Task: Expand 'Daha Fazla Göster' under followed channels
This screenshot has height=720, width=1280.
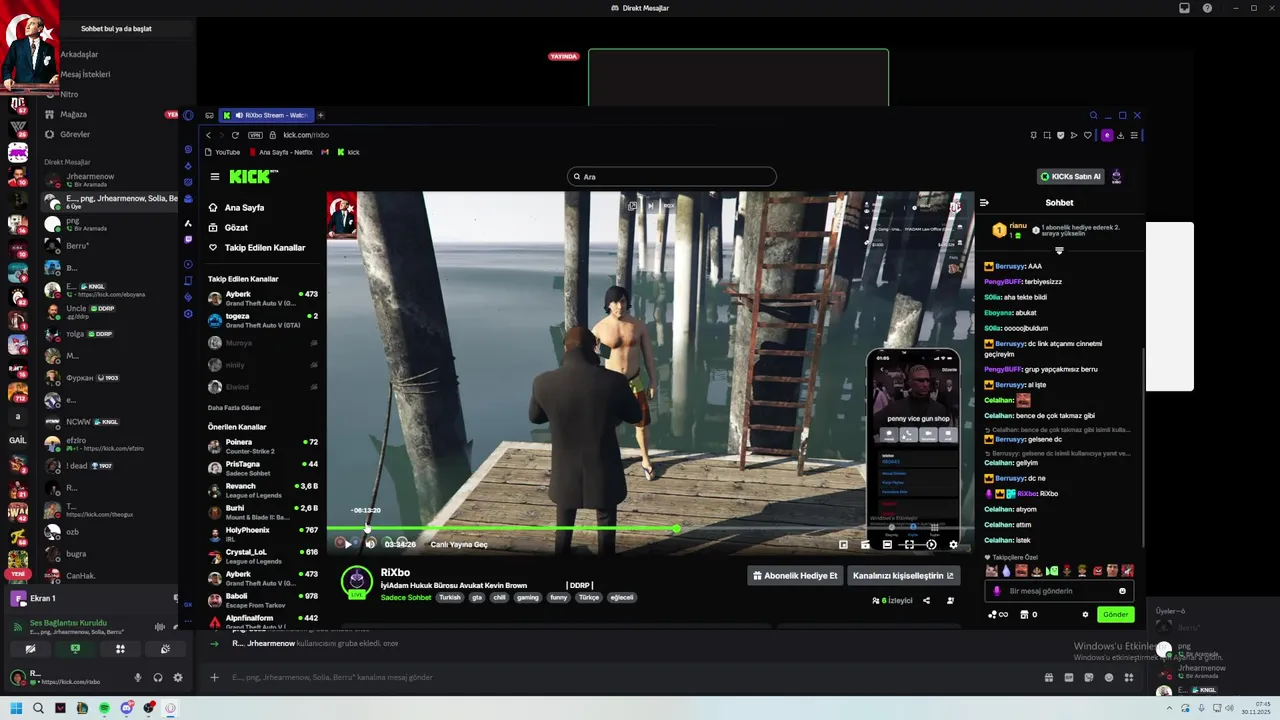Action: click(234, 408)
